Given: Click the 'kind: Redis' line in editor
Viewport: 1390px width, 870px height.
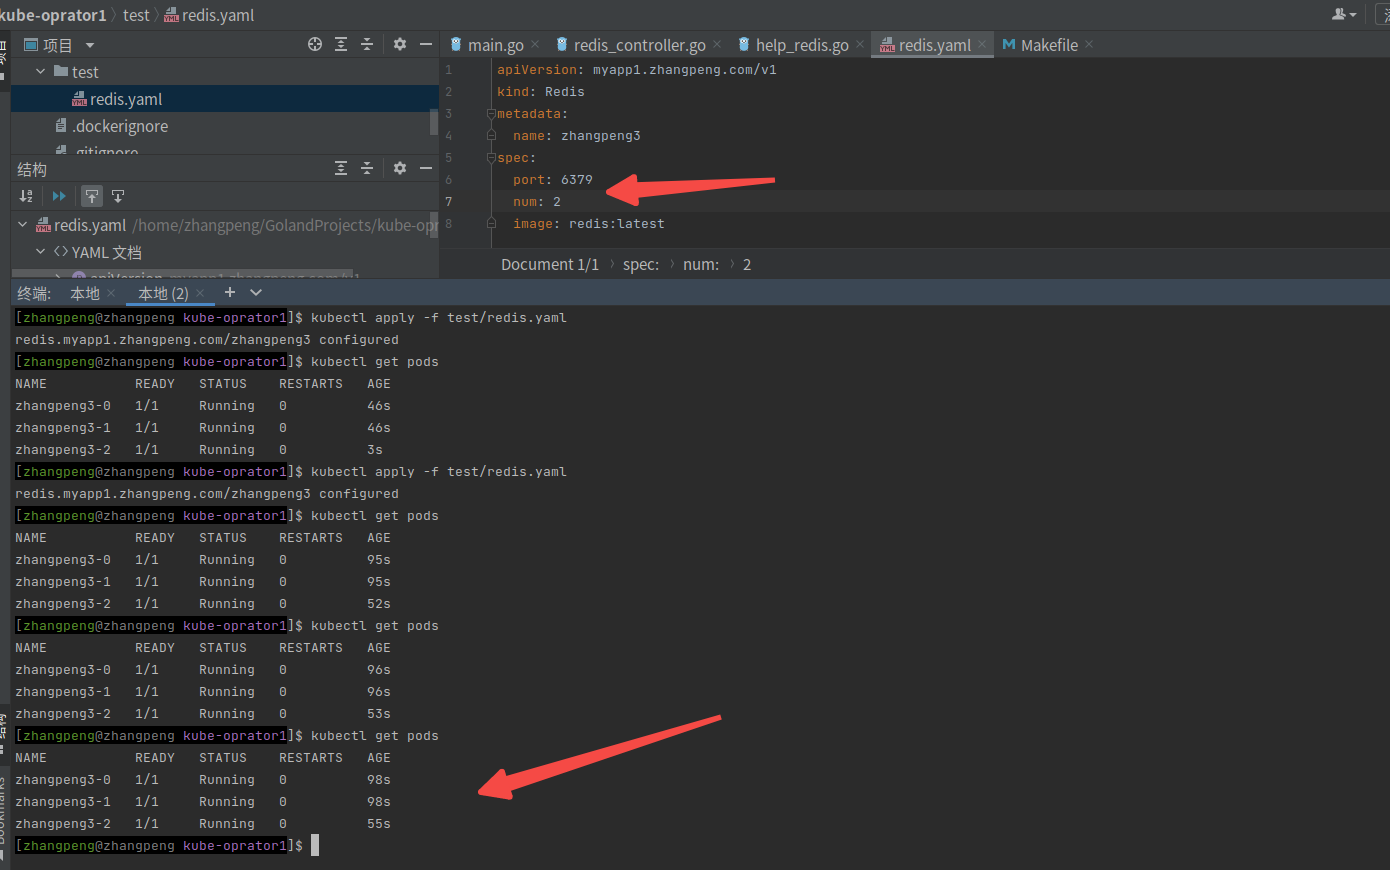Looking at the screenshot, I should tap(541, 92).
